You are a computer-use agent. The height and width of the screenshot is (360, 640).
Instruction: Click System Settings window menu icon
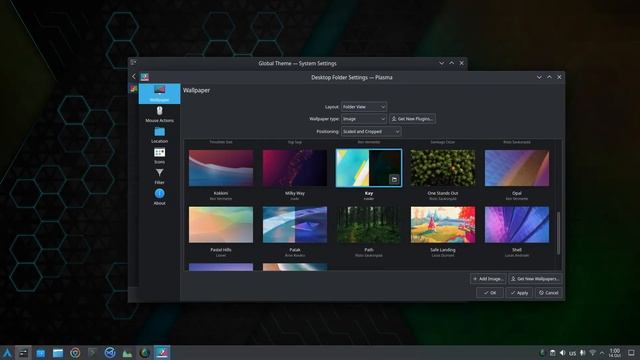tap(133, 62)
